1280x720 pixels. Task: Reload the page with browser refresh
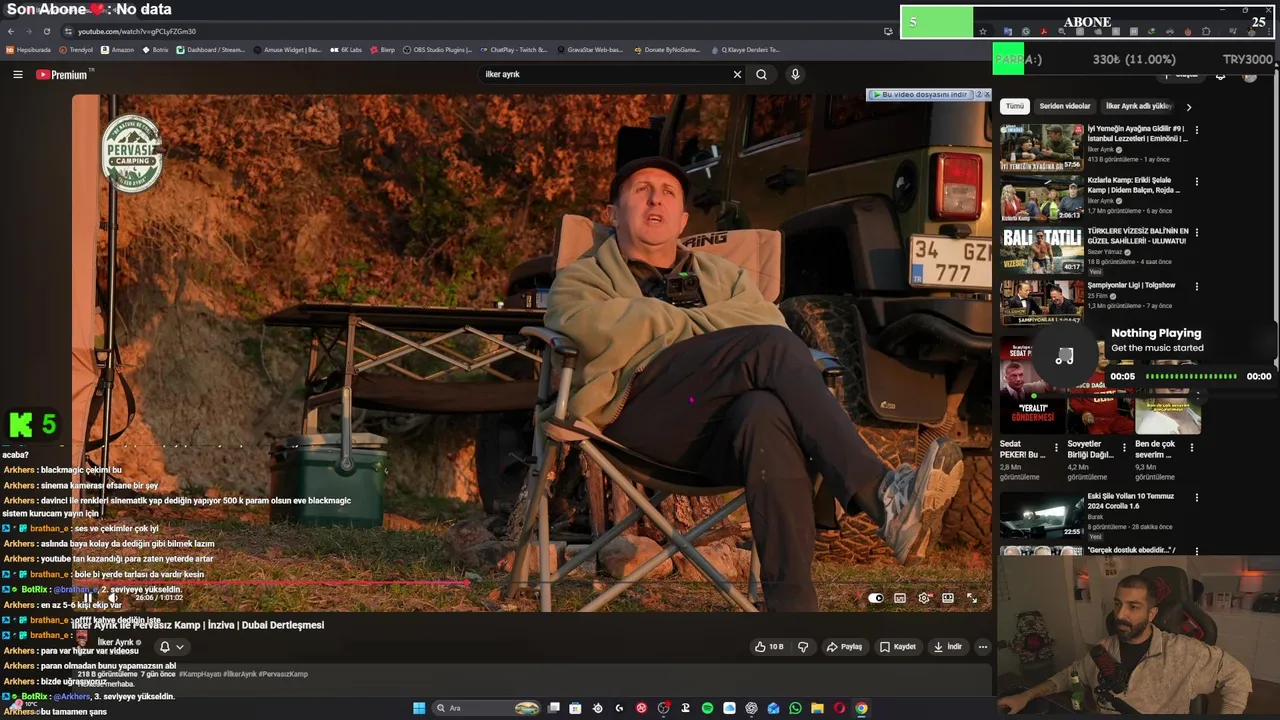click(x=46, y=31)
